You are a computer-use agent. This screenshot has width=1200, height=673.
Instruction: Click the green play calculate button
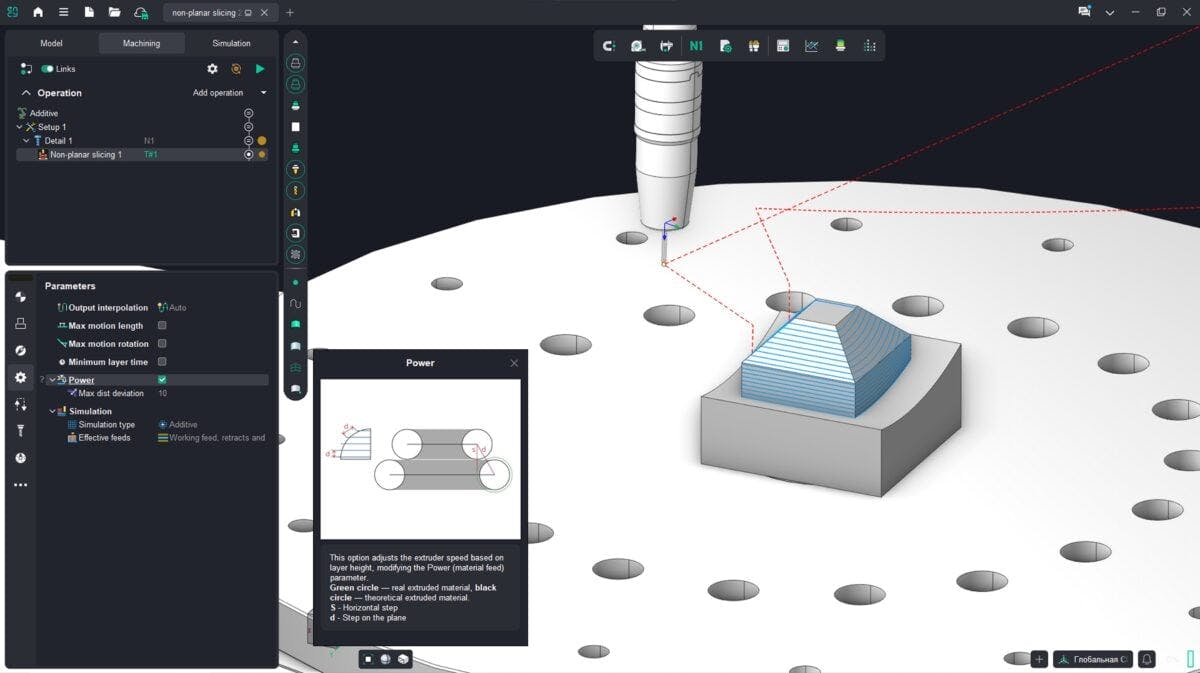click(x=260, y=69)
